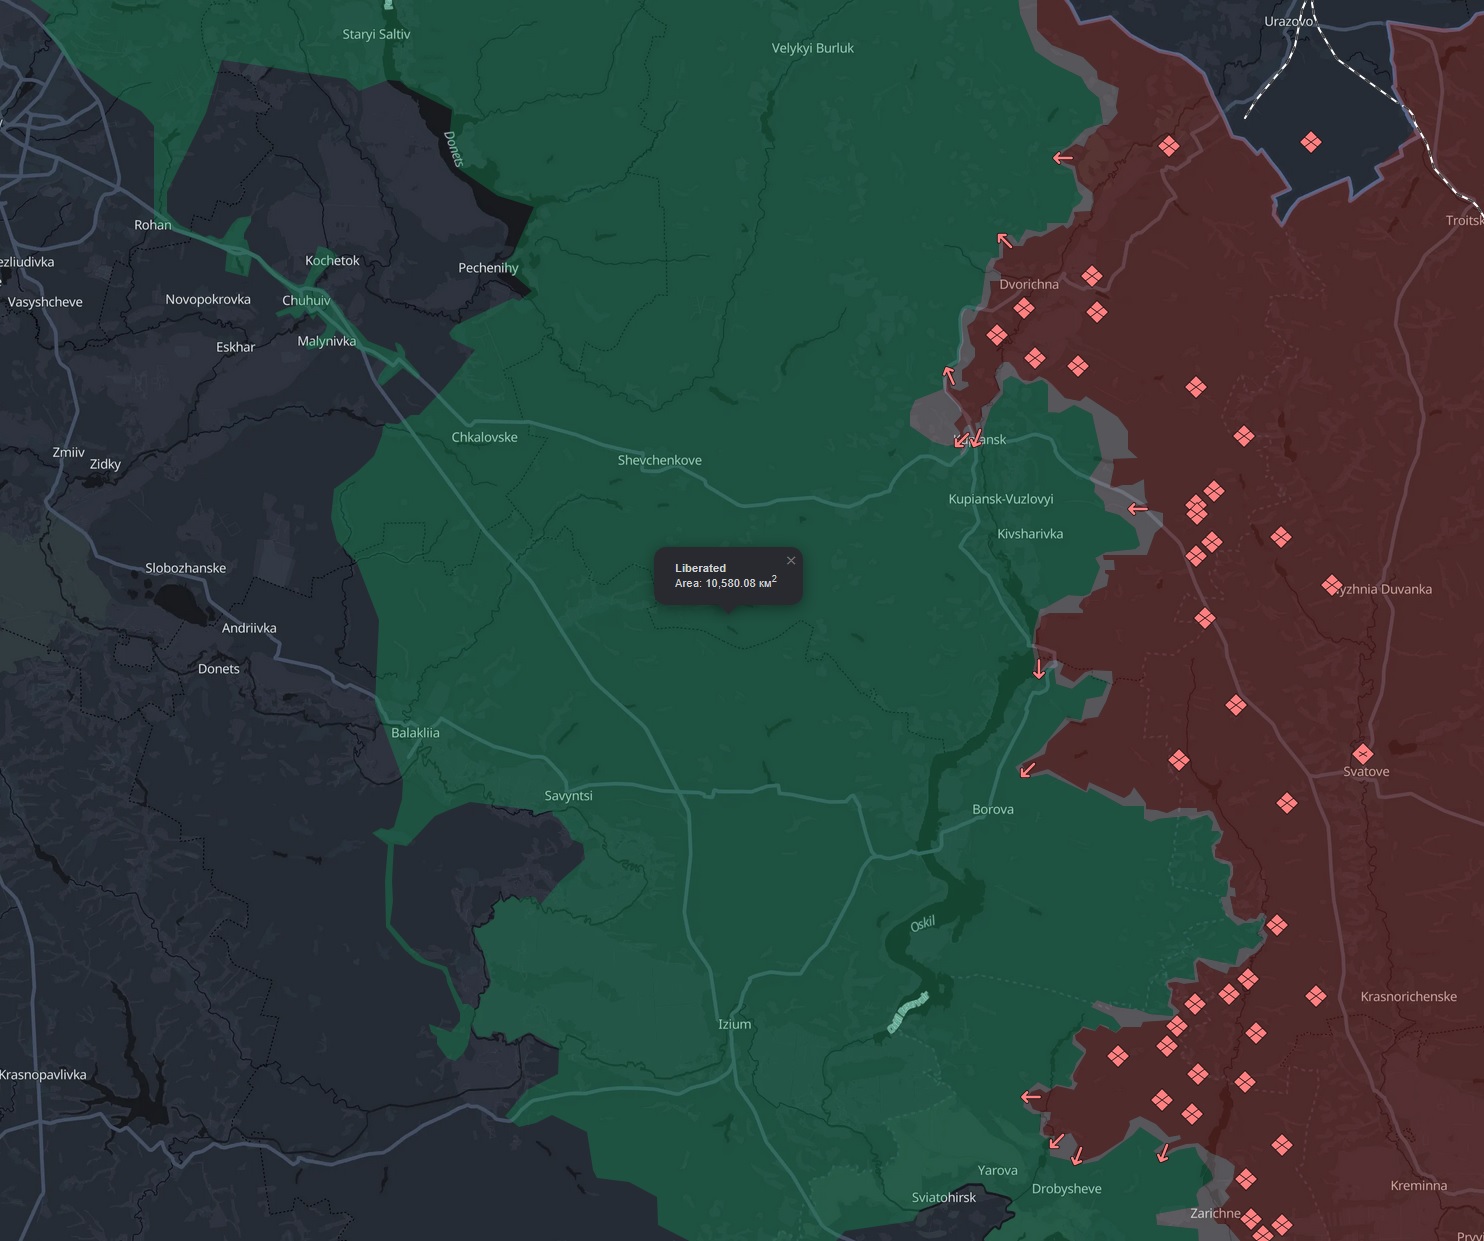This screenshot has width=1484, height=1241.
Task: Click the Izium city label
Action: click(734, 1024)
